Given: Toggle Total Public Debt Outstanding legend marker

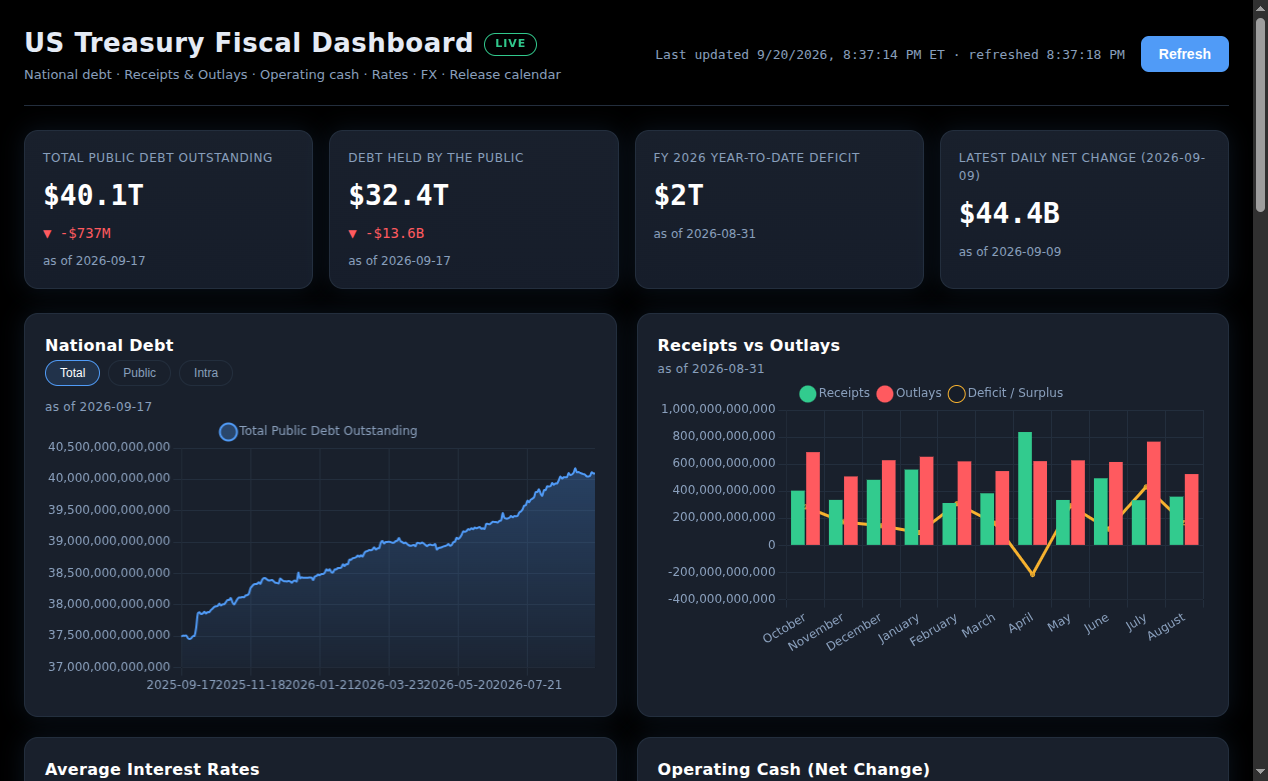Looking at the screenshot, I should pos(228,432).
